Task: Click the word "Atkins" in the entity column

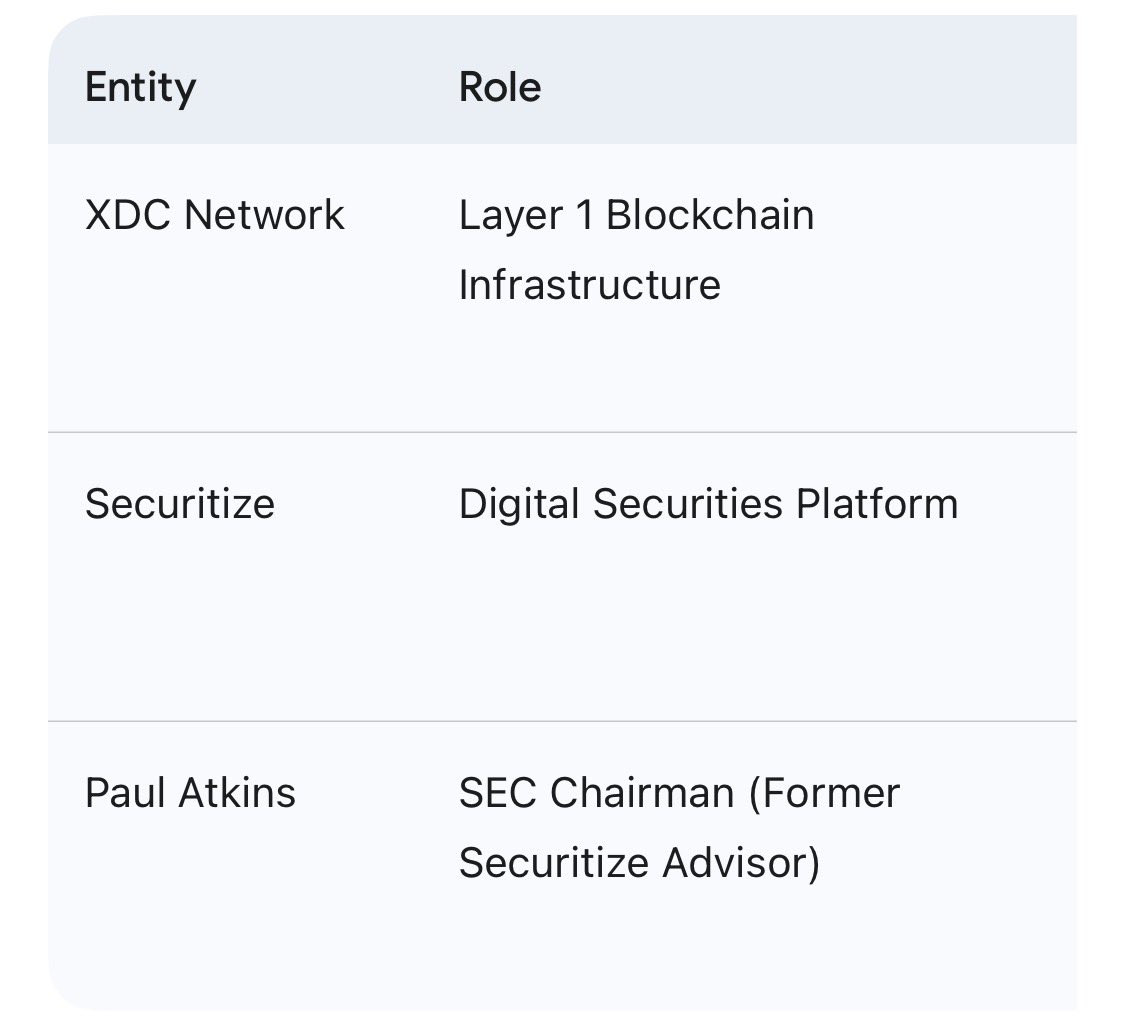Action: pyautogui.click(x=237, y=793)
